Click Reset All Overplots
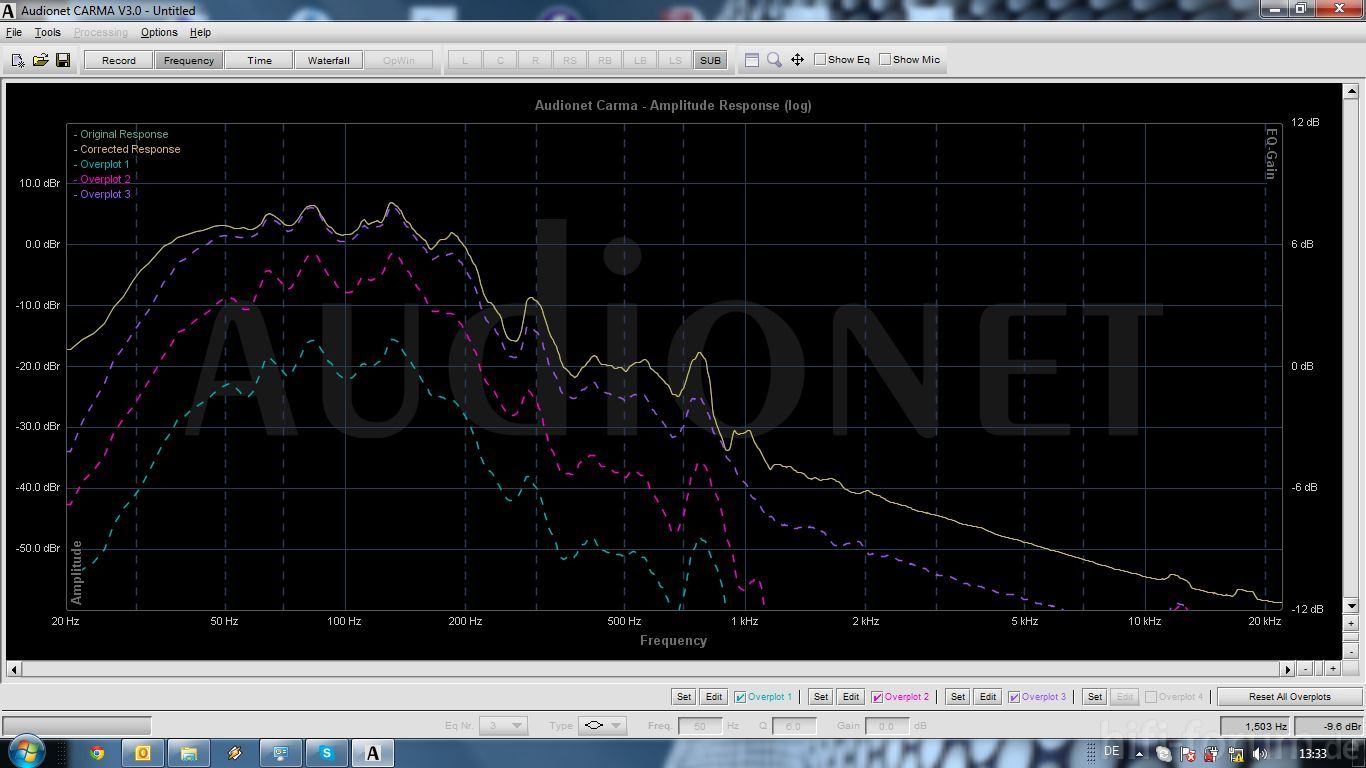The image size is (1366, 768). tap(1289, 697)
